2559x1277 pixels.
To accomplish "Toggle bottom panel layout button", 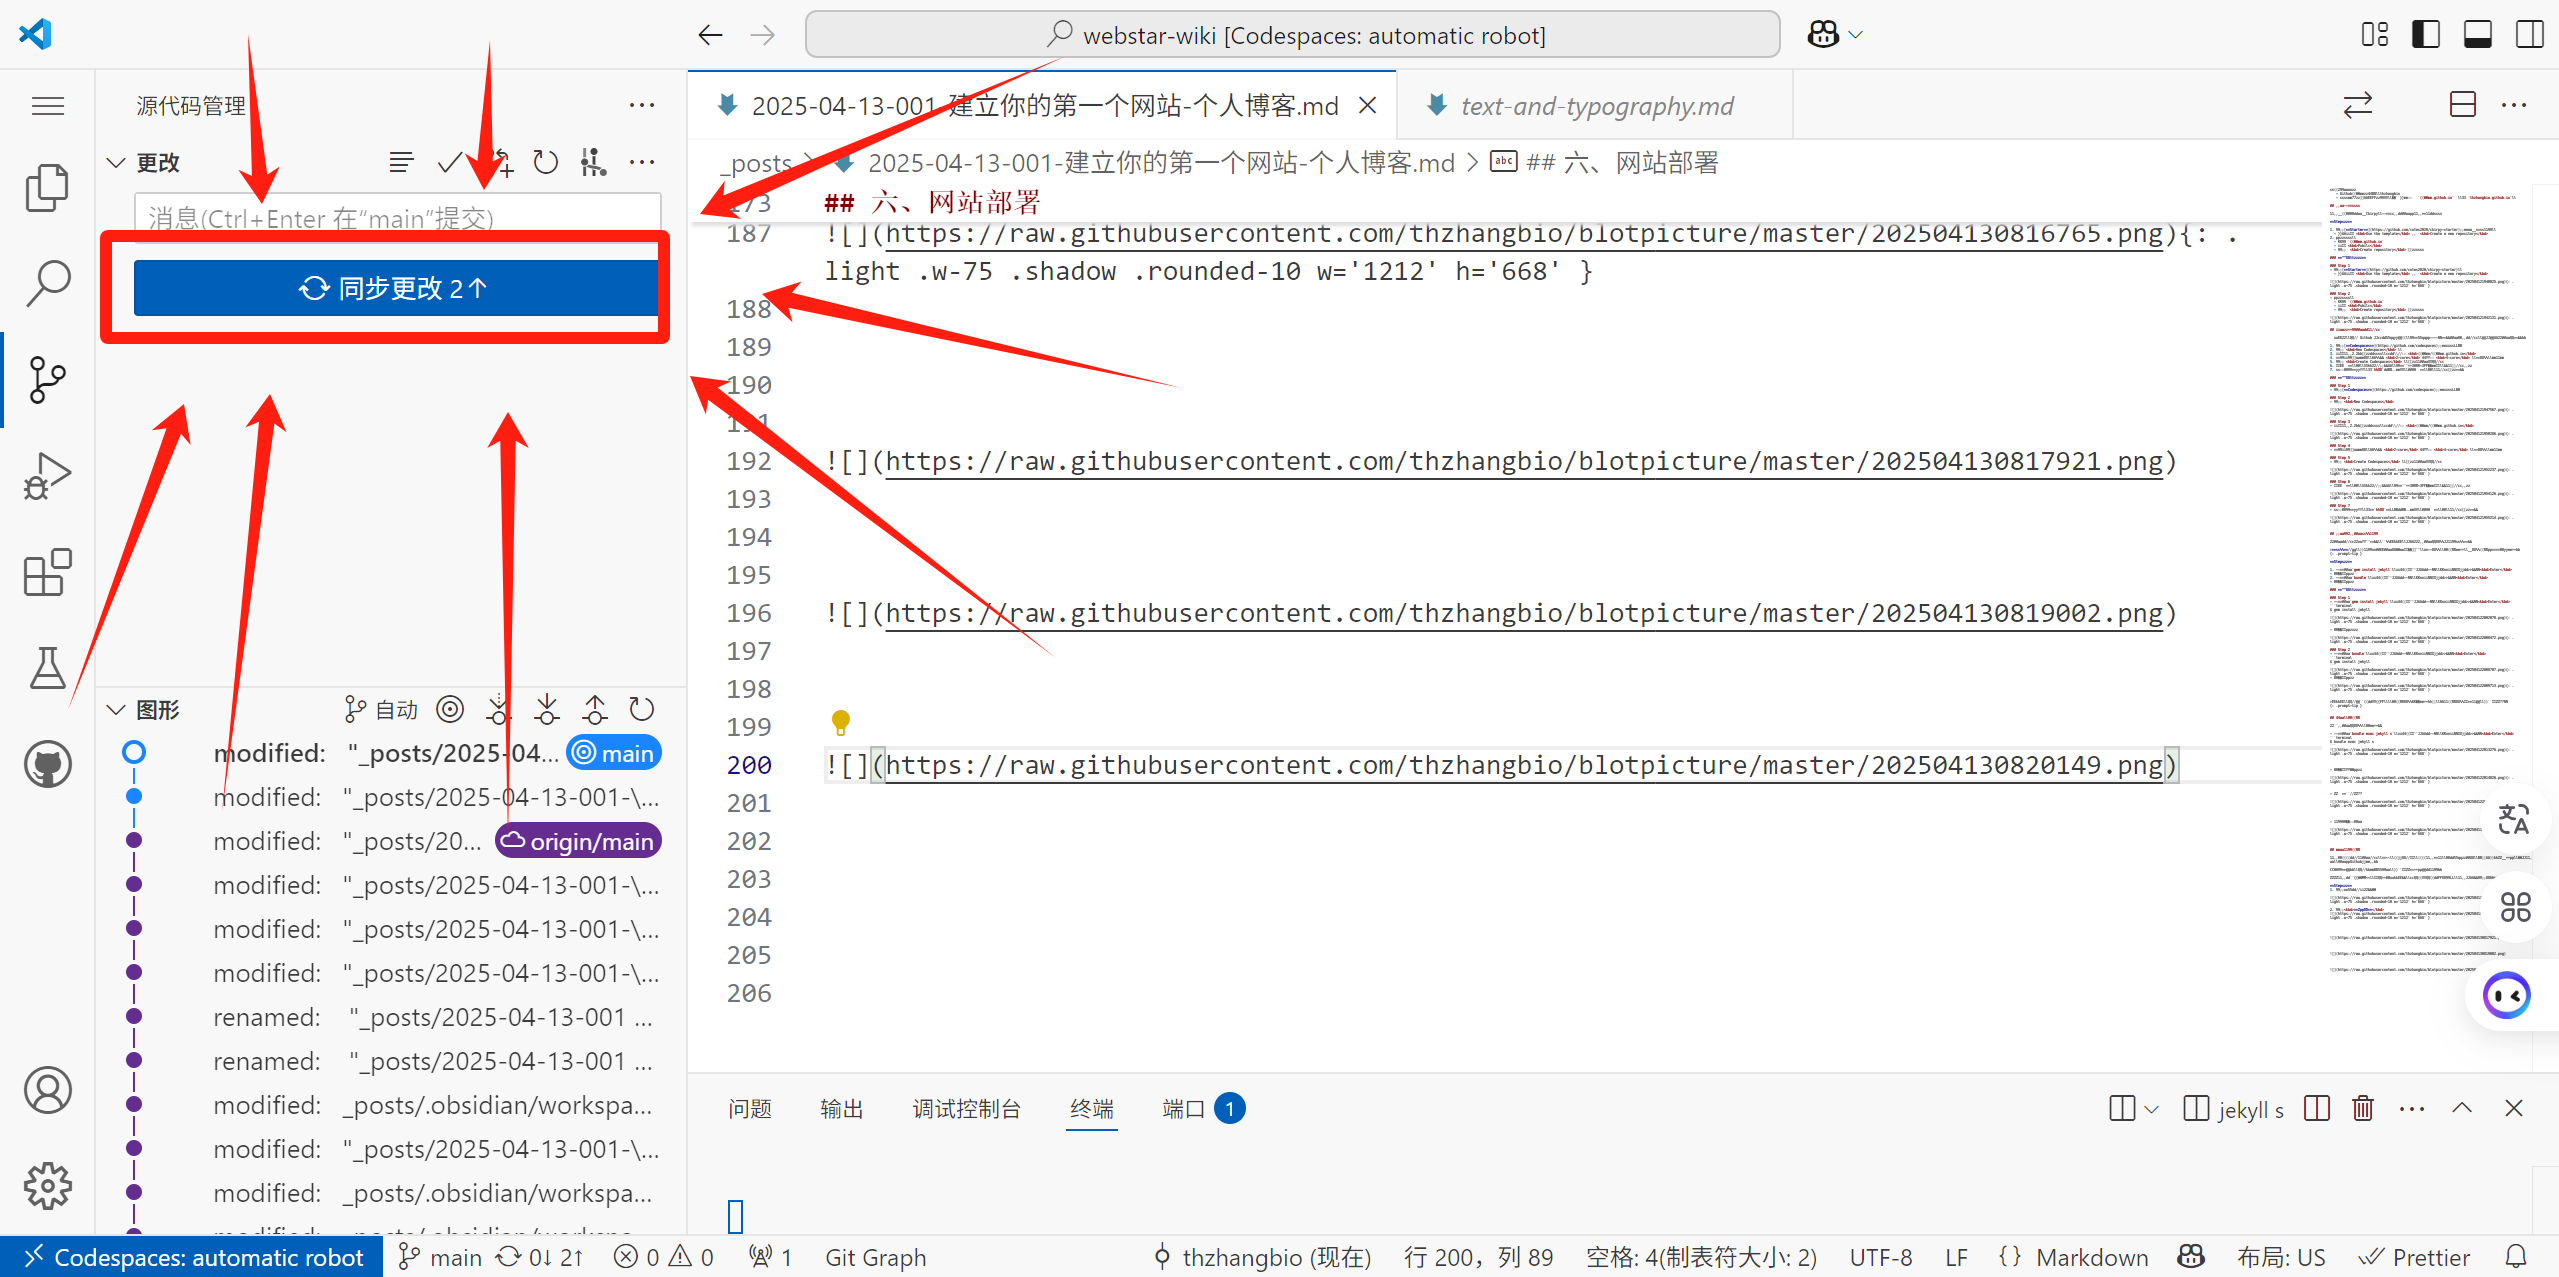I will pos(2478,35).
